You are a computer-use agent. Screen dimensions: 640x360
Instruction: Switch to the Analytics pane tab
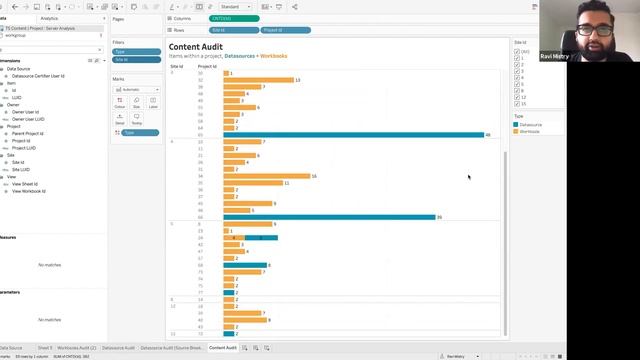tap(49, 18)
